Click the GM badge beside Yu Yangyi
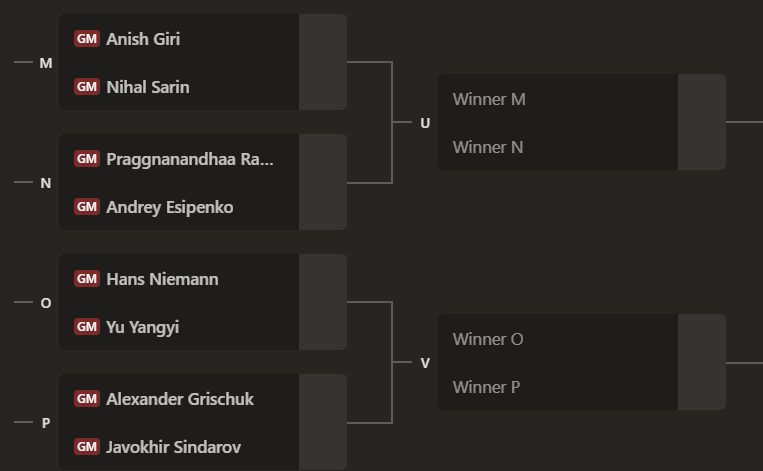 [x=86, y=327]
